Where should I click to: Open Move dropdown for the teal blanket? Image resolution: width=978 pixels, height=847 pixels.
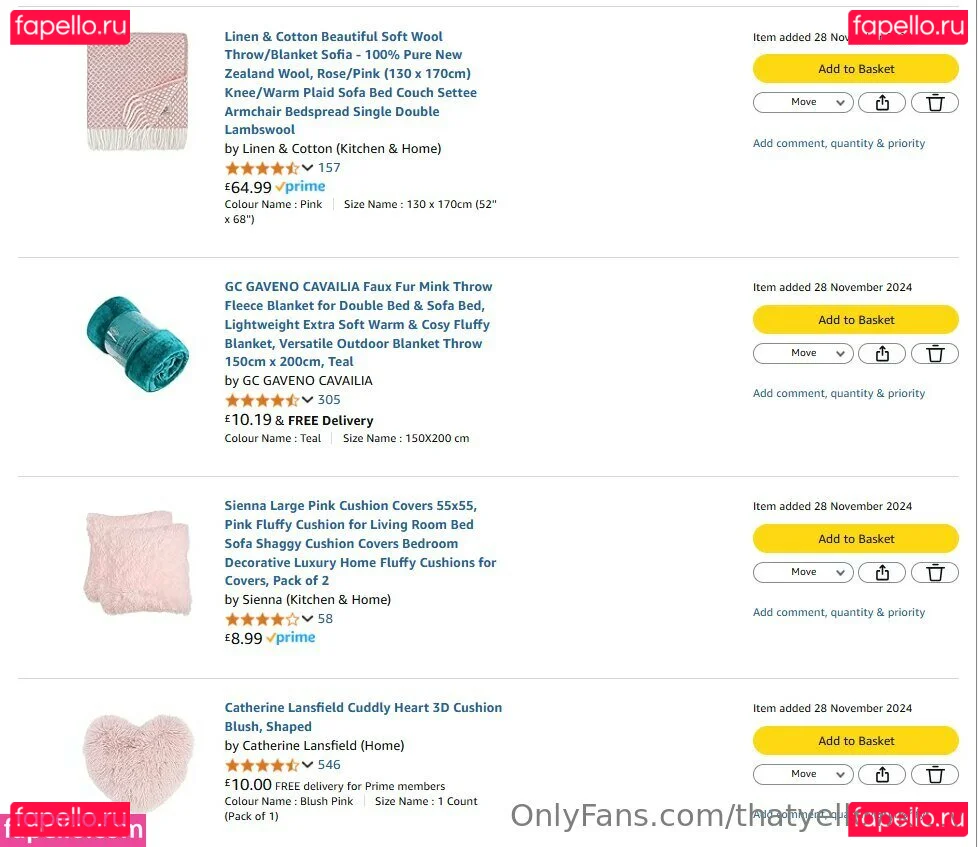coord(803,353)
